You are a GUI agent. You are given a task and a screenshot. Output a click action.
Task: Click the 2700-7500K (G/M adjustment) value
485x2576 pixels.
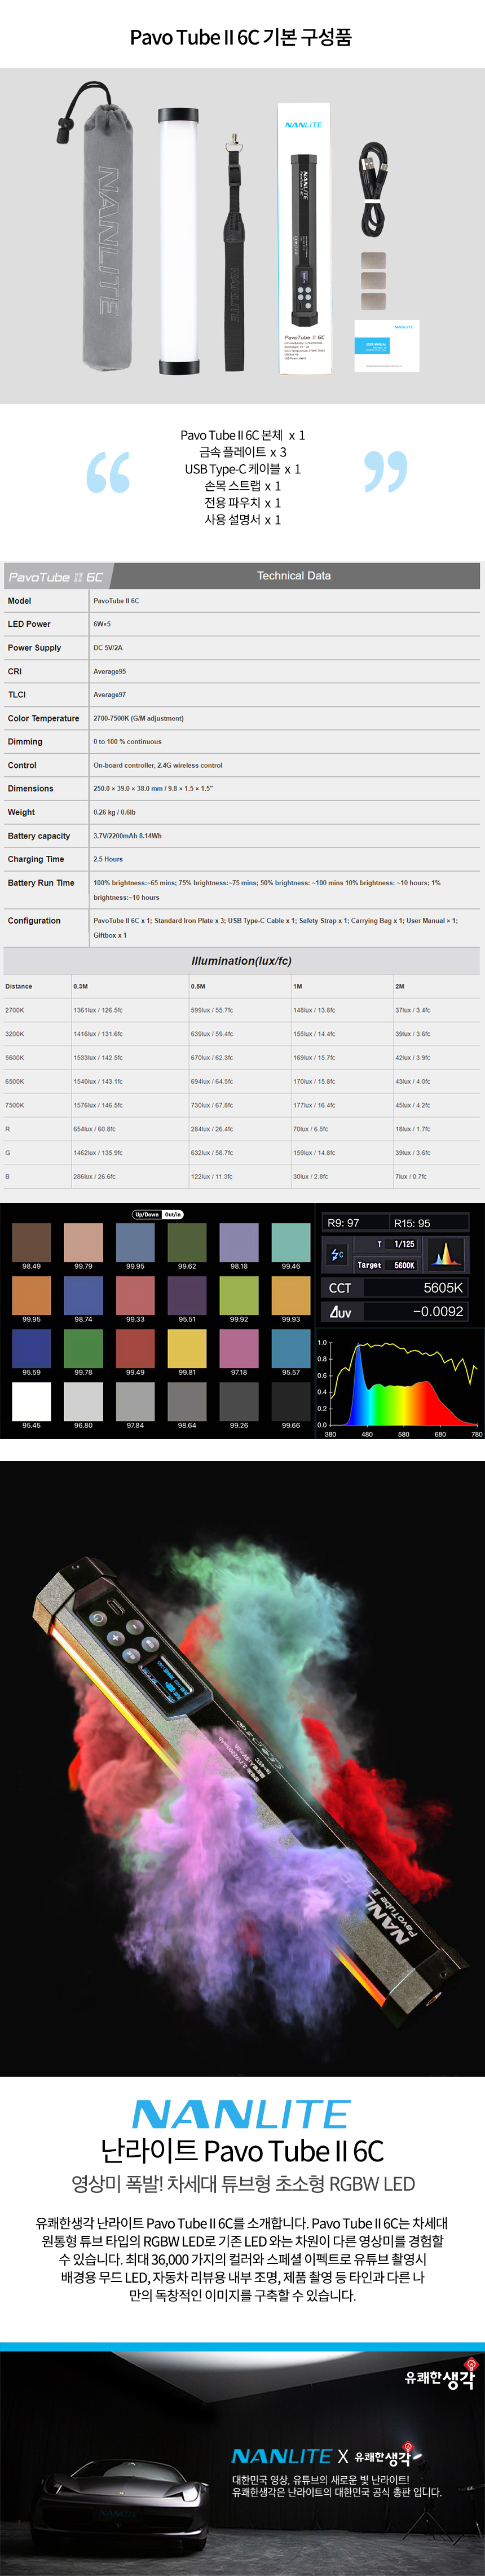pos(138,718)
